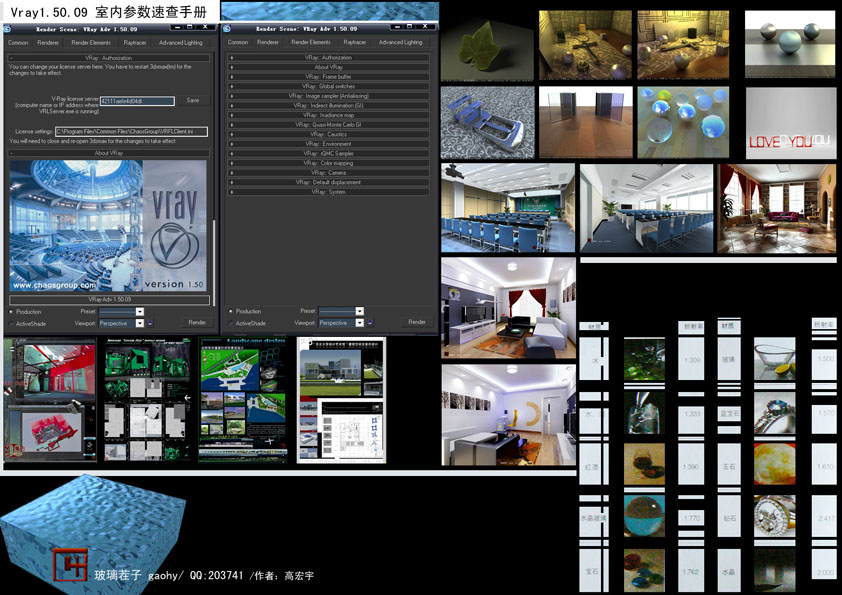The height and width of the screenshot is (595, 842).
Task: Click the VRay Adv 1.50.09 version button
Action: 110,300
